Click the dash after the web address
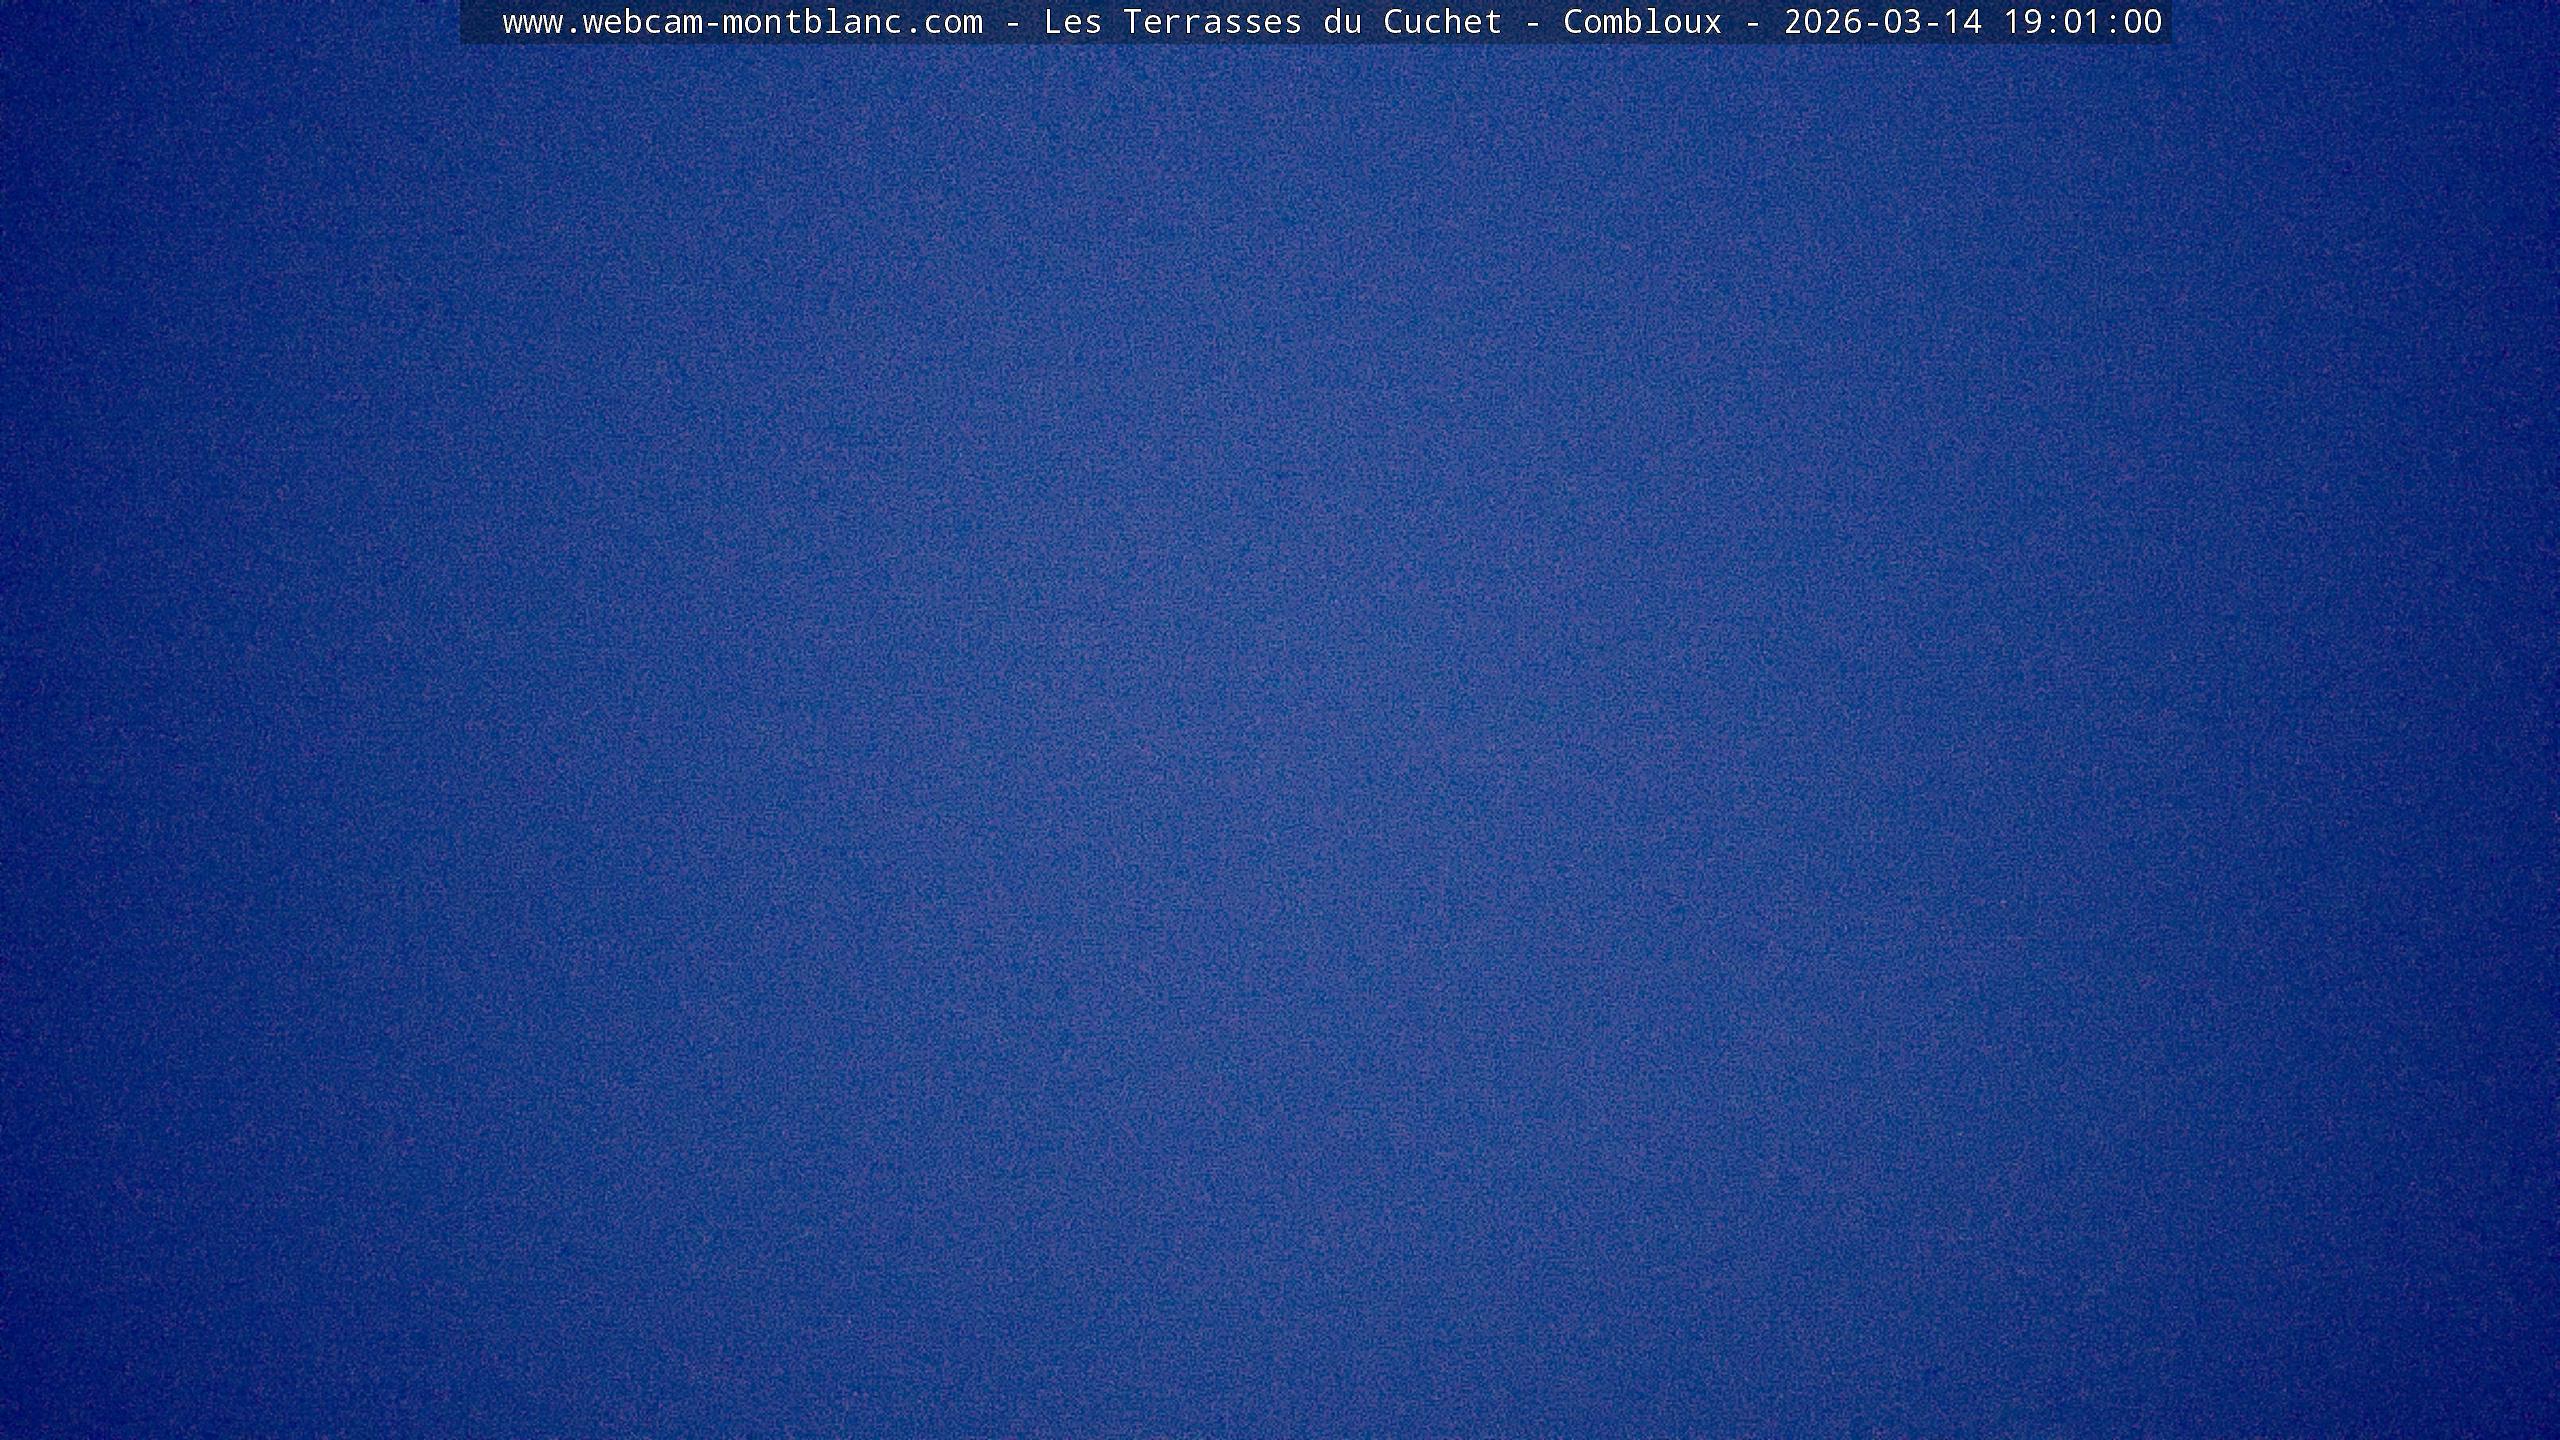The image size is (2560, 1440). pos(1012,22)
